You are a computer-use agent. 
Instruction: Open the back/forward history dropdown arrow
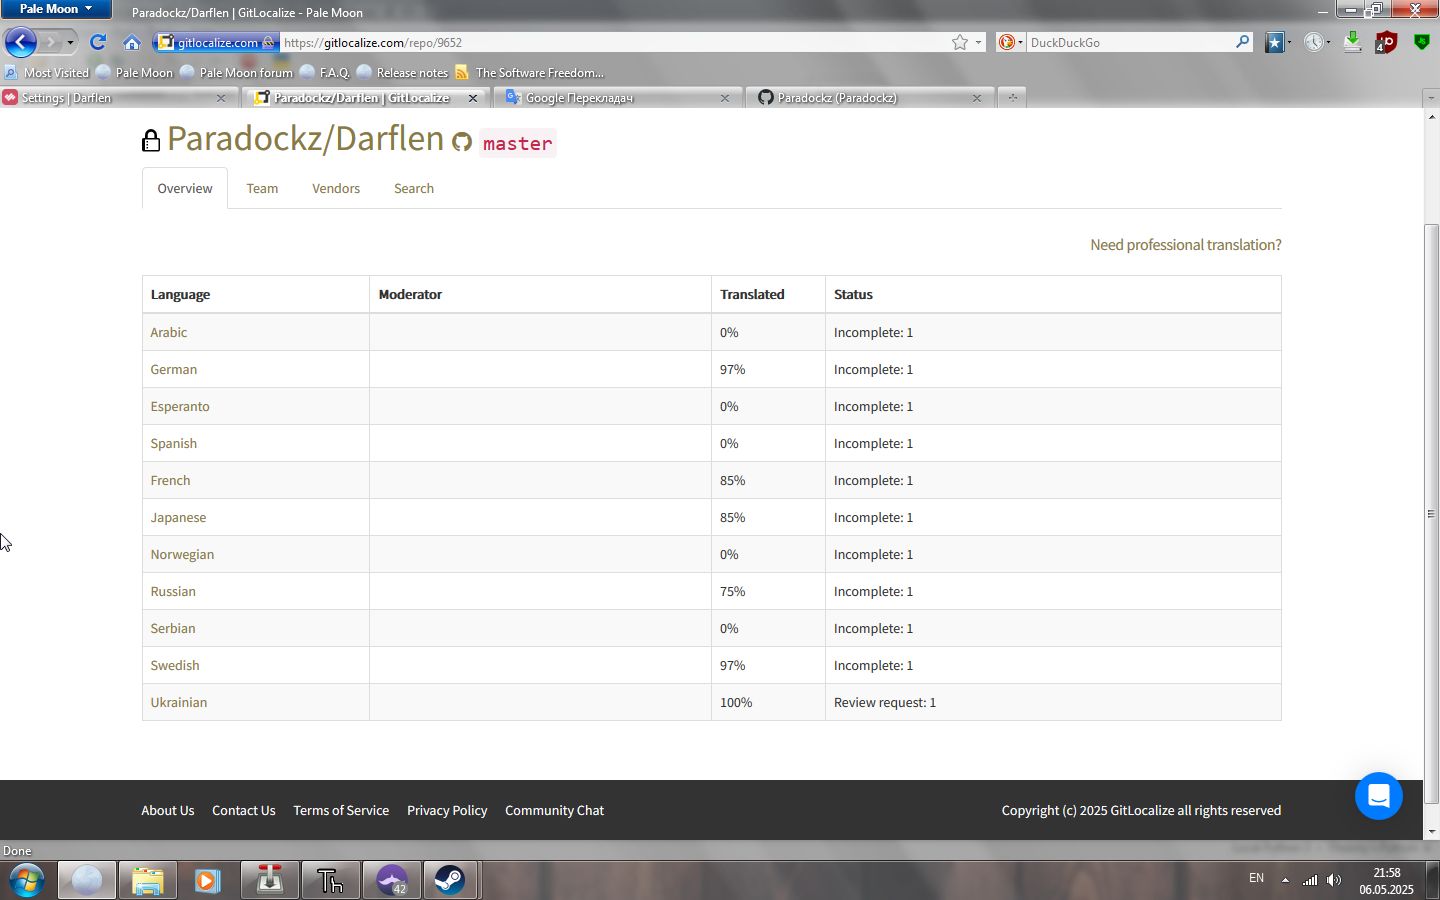pyautogui.click(x=70, y=43)
